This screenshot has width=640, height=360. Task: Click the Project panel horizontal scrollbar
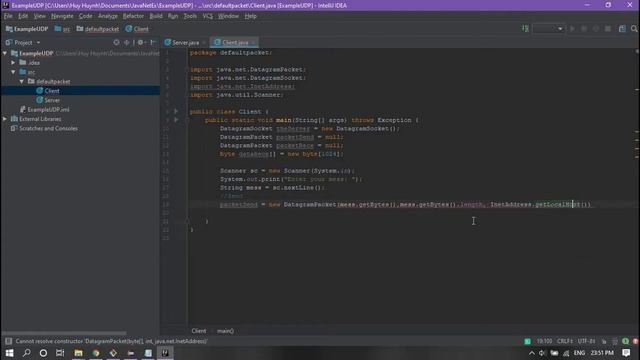coord(65,333)
